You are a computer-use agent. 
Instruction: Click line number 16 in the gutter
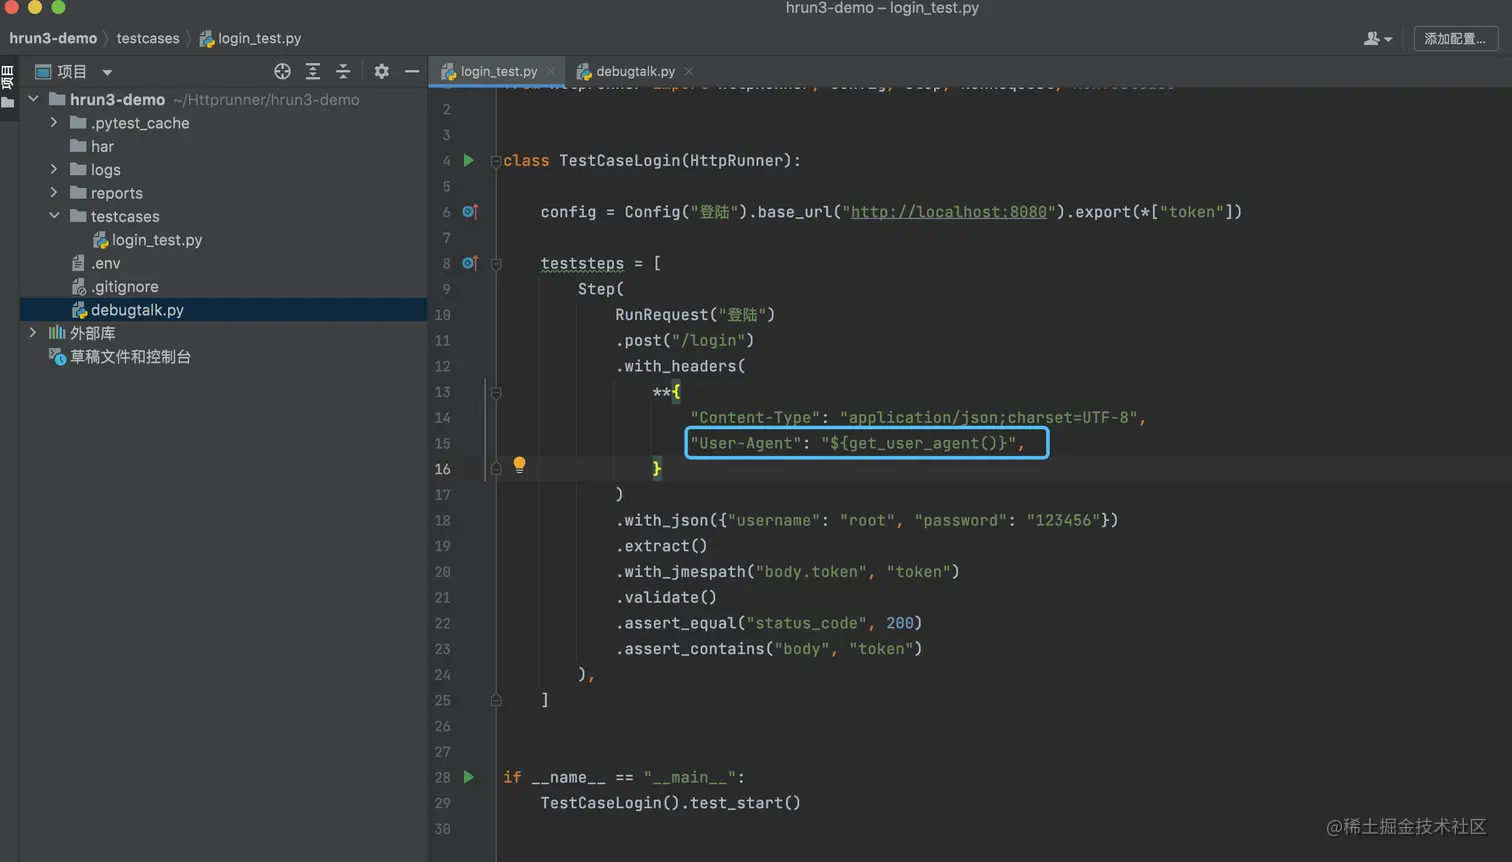pyautogui.click(x=442, y=469)
